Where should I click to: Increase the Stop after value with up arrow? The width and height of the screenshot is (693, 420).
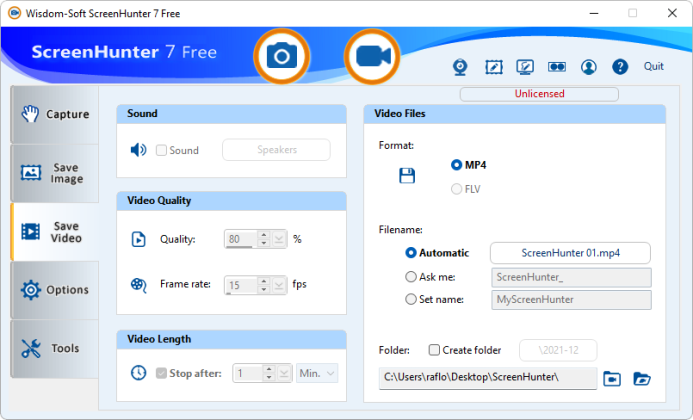pyautogui.click(x=269, y=369)
